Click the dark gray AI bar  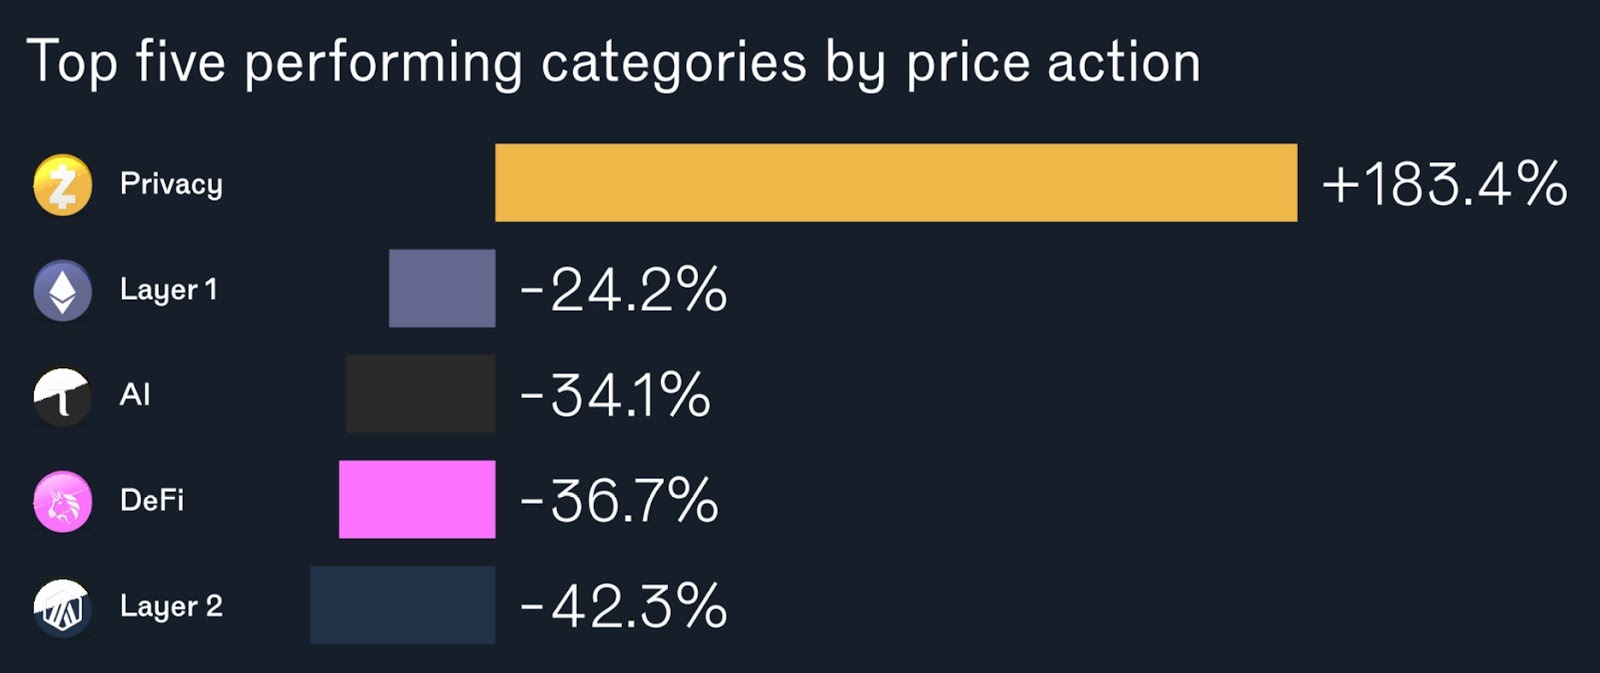coord(420,394)
